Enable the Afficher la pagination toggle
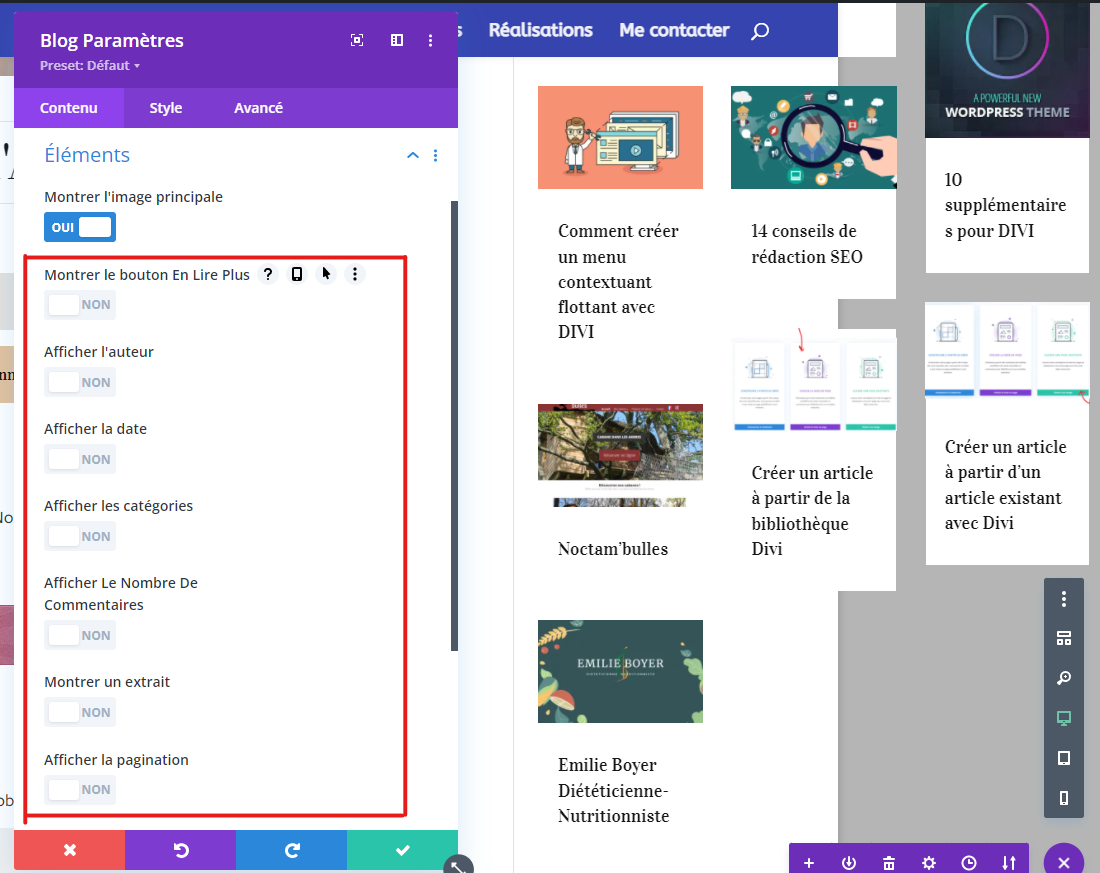 (80, 789)
